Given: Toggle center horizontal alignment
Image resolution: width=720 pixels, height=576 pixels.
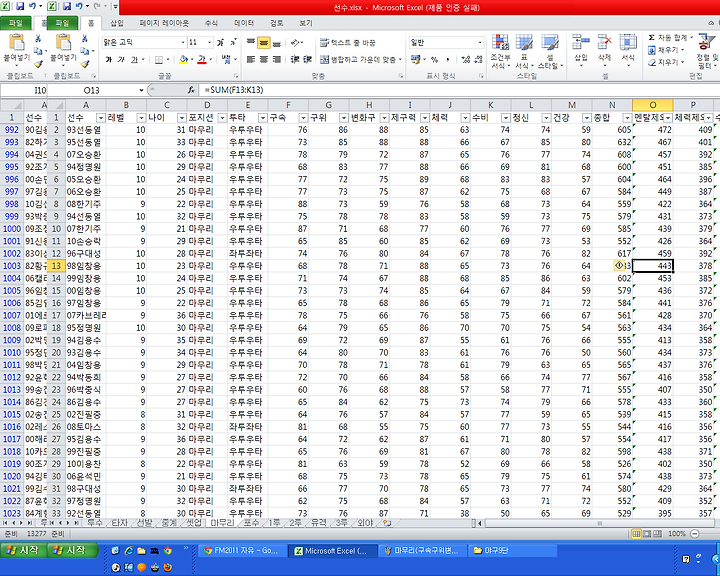Looking at the screenshot, I should (264, 59).
